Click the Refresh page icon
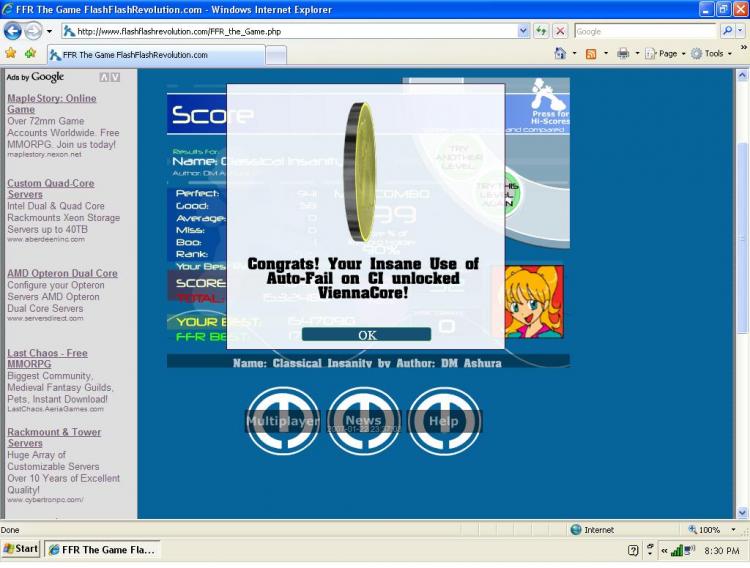This screenshot has height=568, width=750. [541, 31]
